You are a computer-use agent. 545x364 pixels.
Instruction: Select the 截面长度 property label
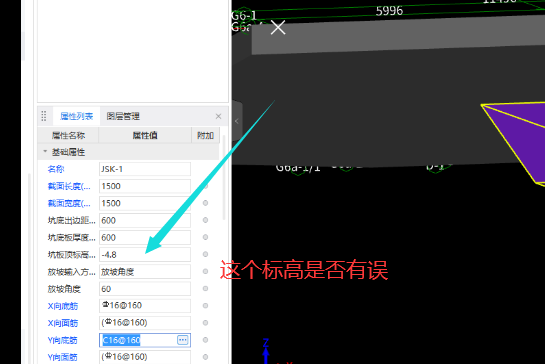[69, 186]
